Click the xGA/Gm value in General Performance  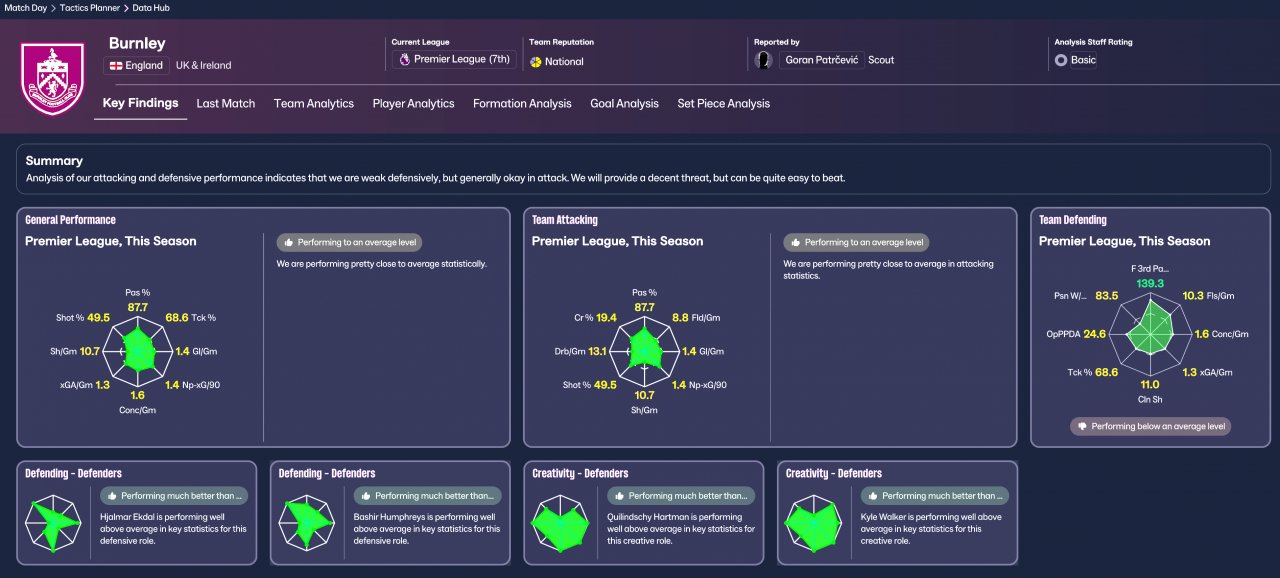click(103, 385)
